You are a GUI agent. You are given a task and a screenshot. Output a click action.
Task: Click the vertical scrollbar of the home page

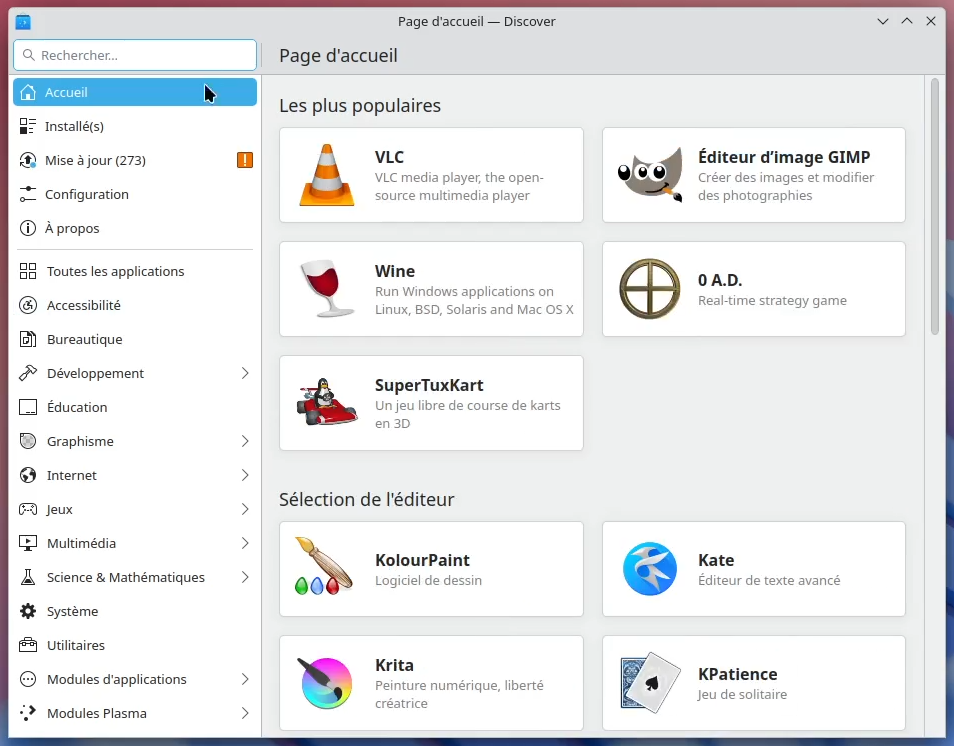tap(935, 205)
